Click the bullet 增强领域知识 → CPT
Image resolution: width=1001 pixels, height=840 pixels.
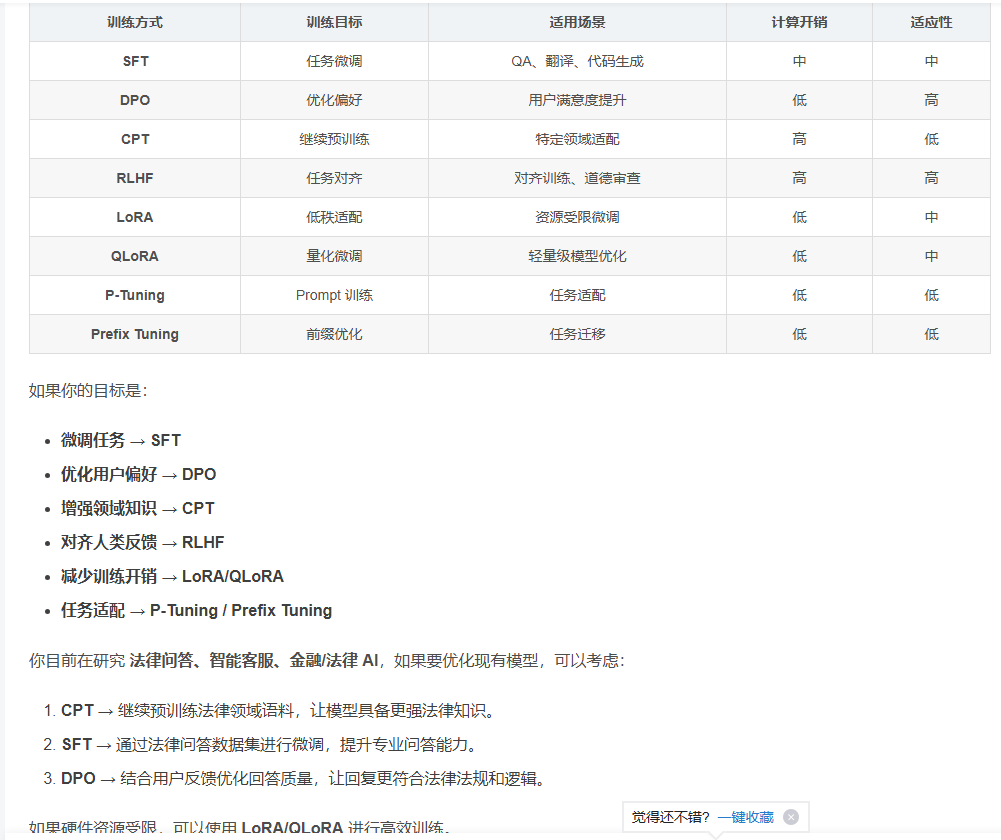(x=137, y=508)
